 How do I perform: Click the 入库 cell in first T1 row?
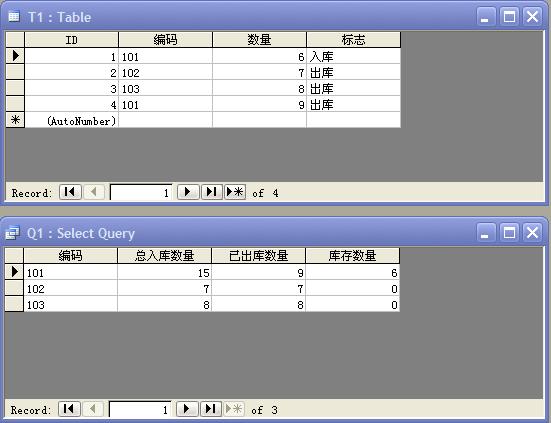[354, 56]
